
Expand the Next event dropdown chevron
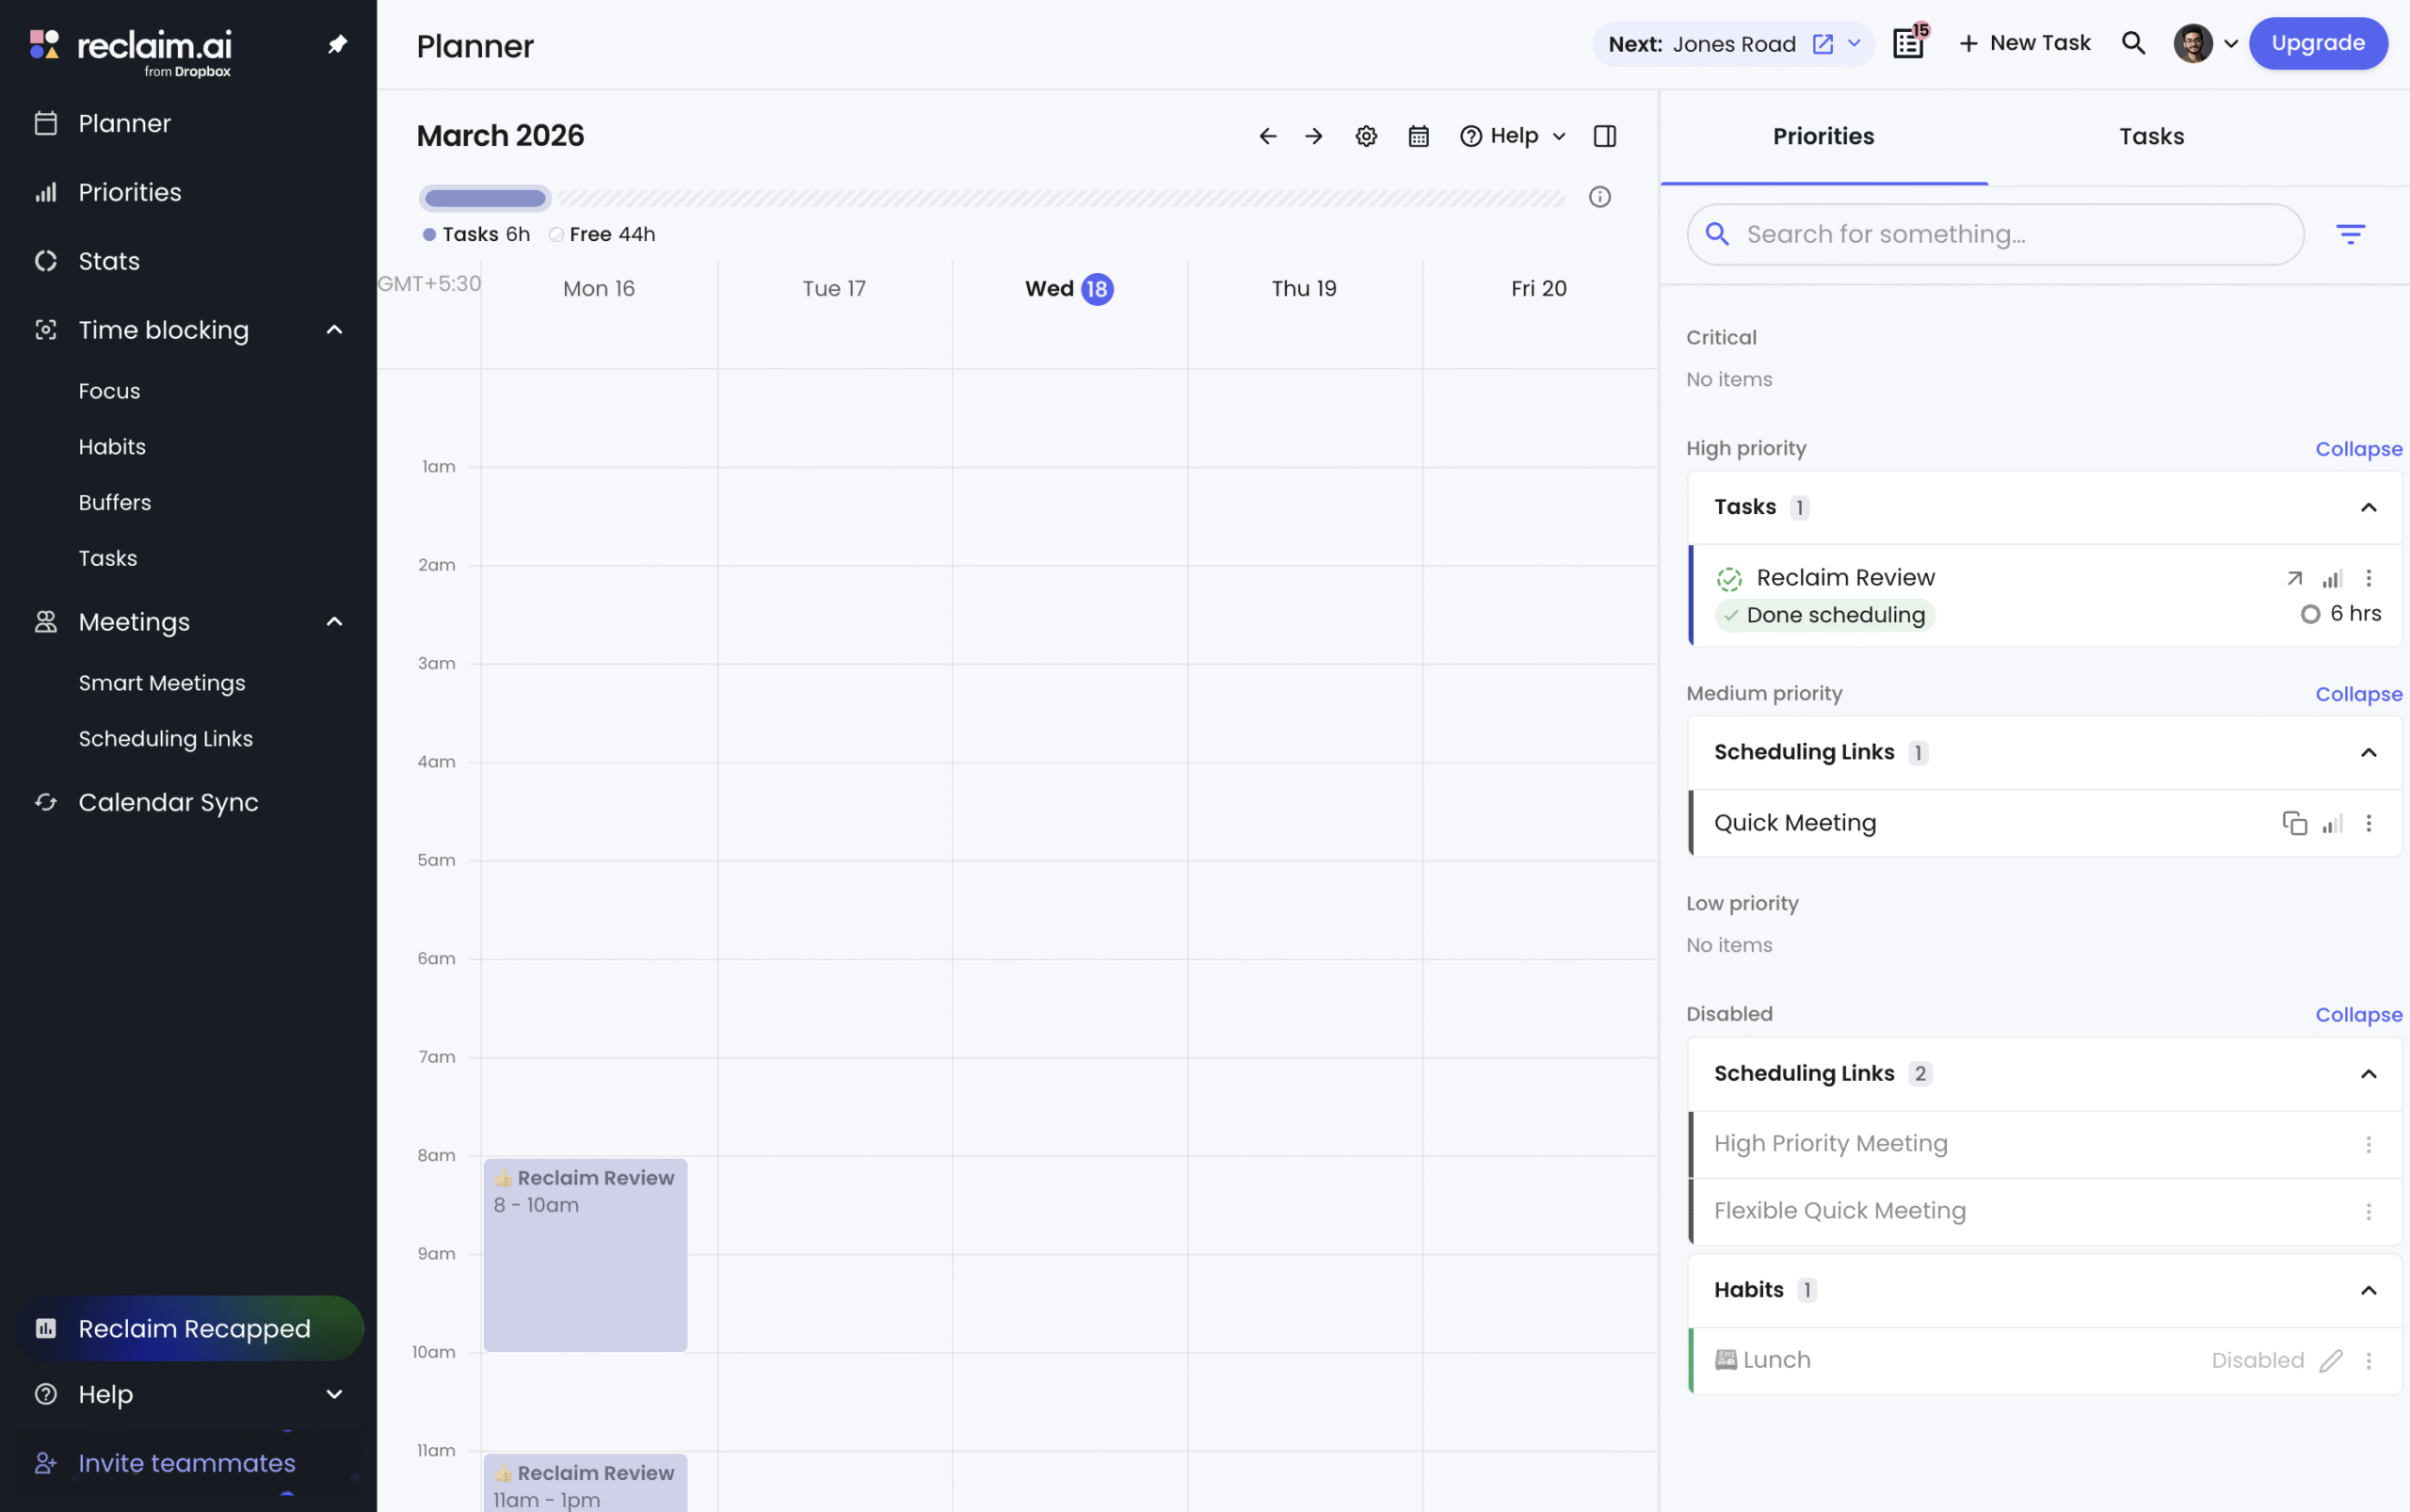[x=1854, y=44]
